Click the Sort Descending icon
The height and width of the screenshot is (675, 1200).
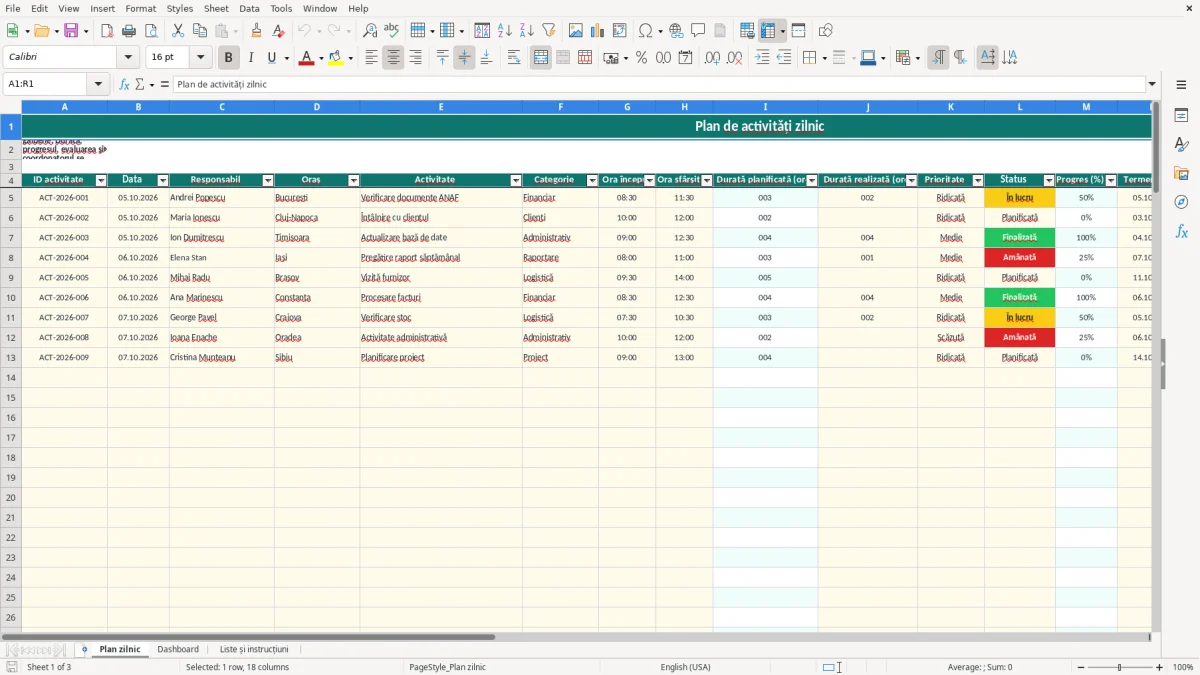(526, 31)
